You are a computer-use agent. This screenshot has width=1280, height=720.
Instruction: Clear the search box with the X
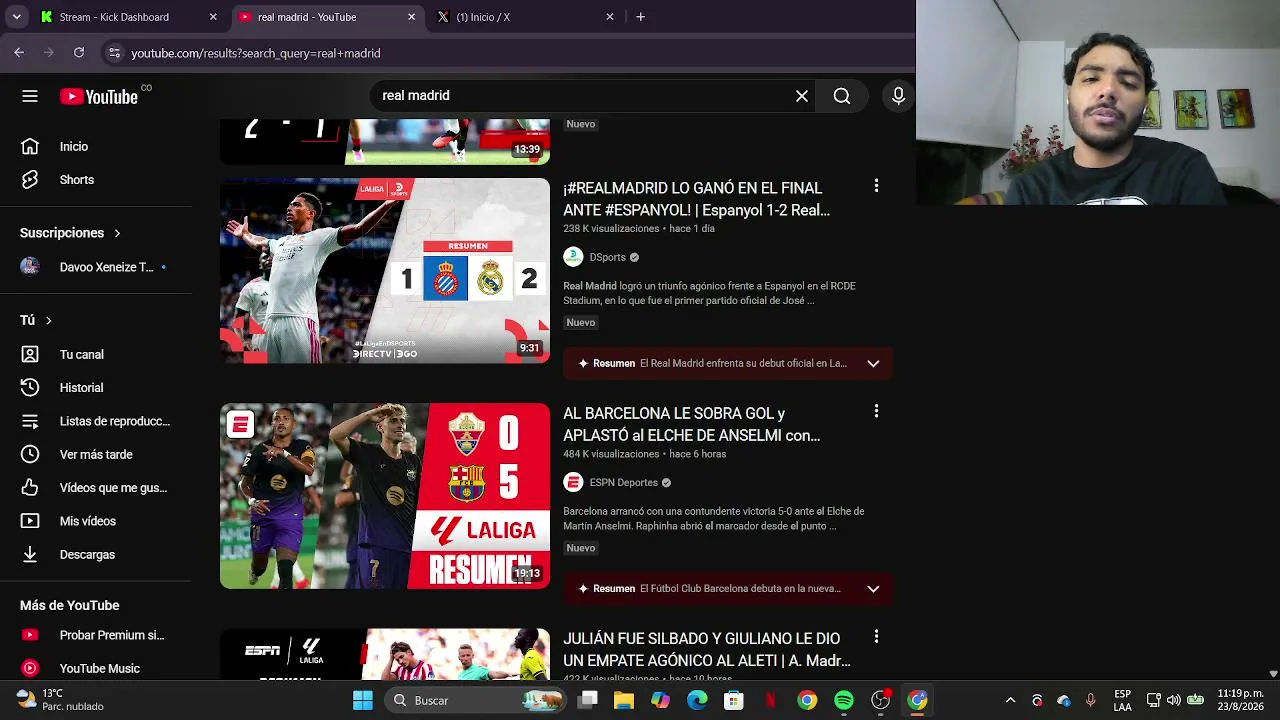(802, 96)
